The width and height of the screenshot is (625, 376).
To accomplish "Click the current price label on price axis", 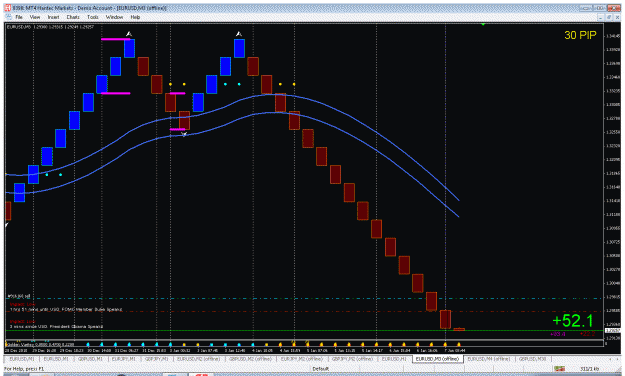I will [x=612, y=331].
